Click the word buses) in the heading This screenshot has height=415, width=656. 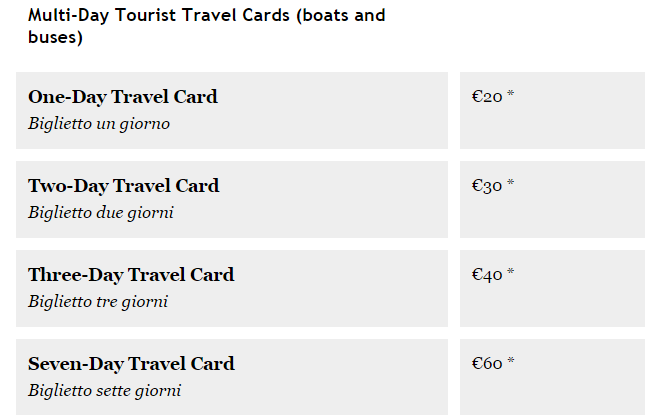coord(55,37)
